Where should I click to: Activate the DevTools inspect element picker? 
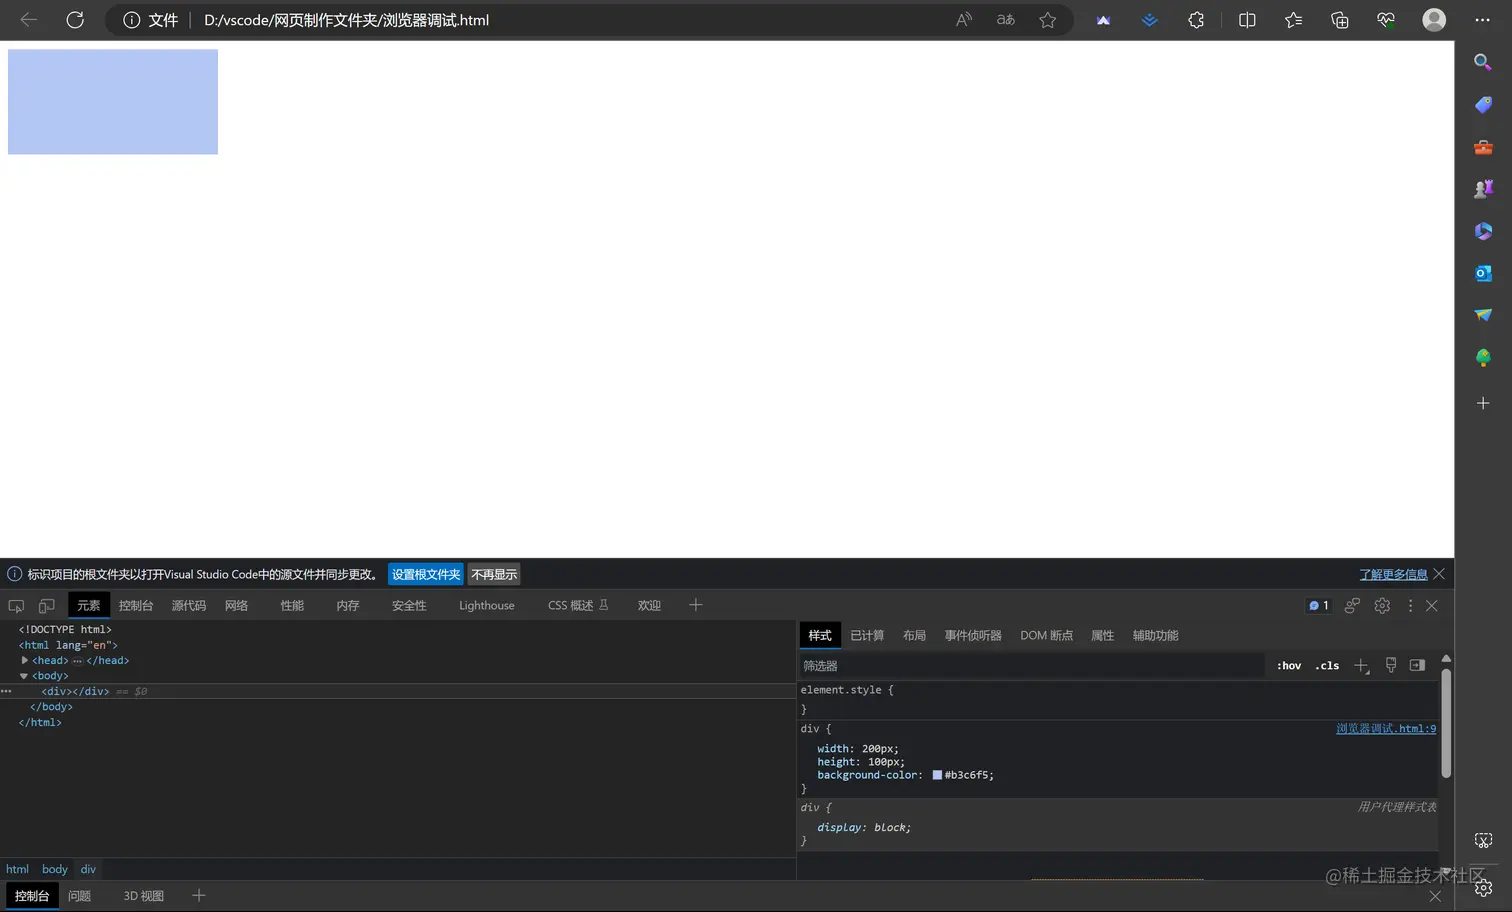click(16, 606)
